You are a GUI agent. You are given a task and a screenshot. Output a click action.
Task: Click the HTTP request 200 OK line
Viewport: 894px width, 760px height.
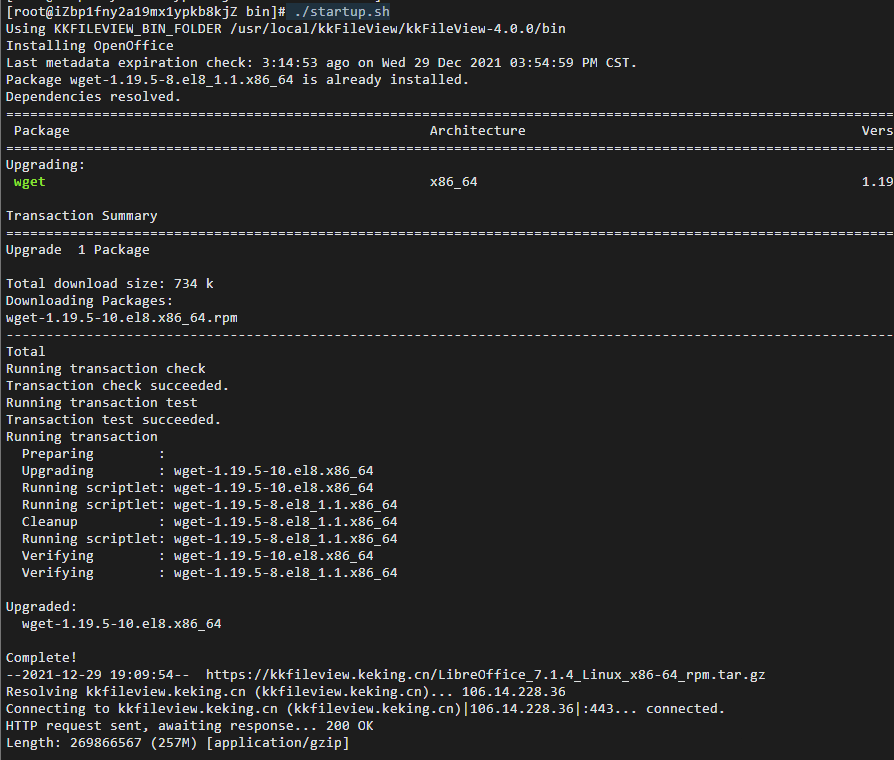click(x=189, y=726)
